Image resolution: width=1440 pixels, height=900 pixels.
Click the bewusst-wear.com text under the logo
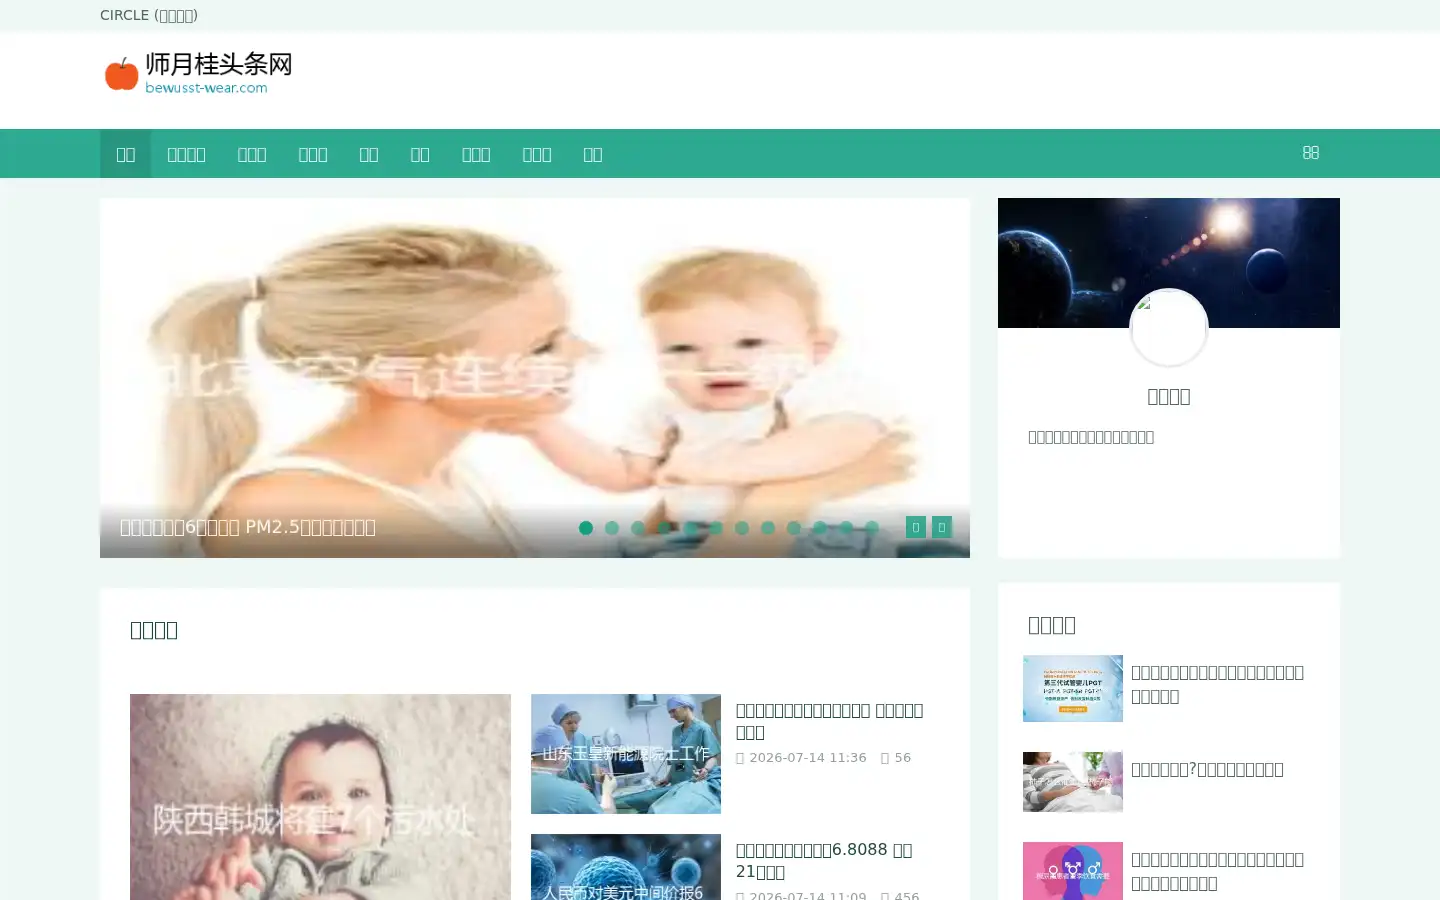point(206,88)
